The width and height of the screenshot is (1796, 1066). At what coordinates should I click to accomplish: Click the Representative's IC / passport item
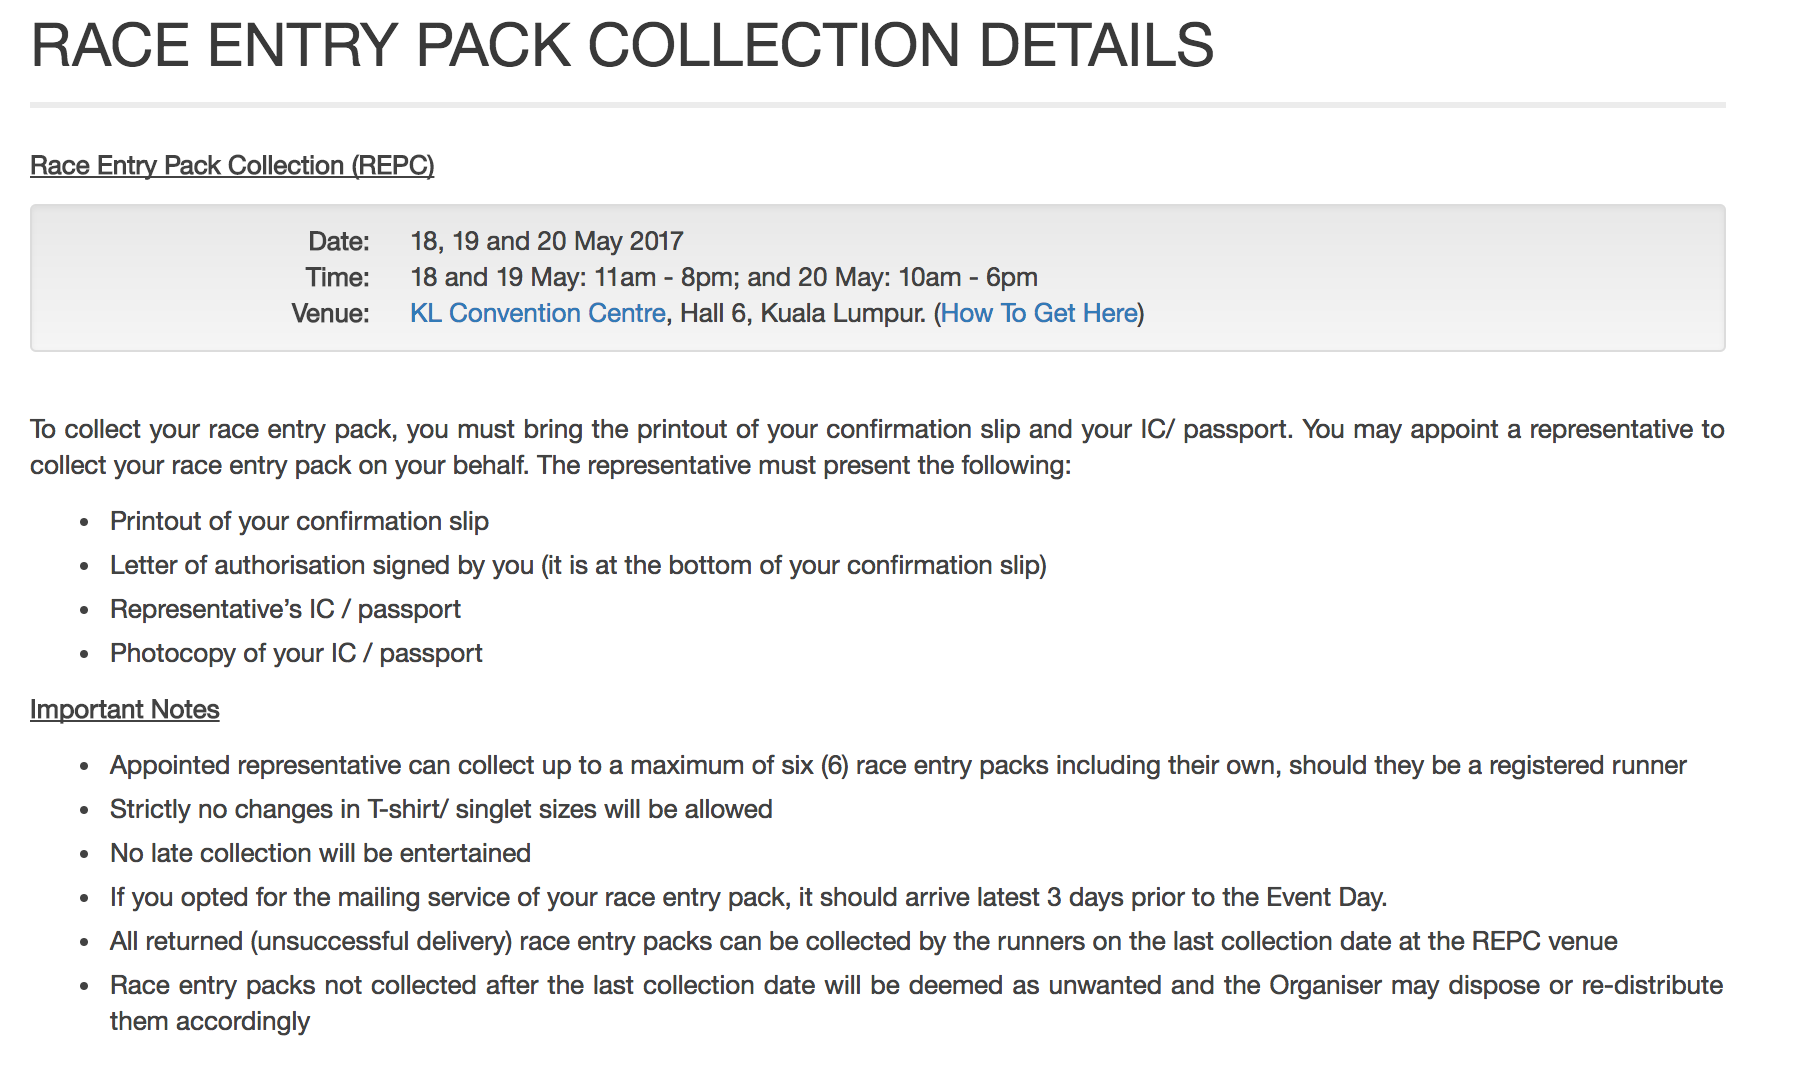(285, 609)
